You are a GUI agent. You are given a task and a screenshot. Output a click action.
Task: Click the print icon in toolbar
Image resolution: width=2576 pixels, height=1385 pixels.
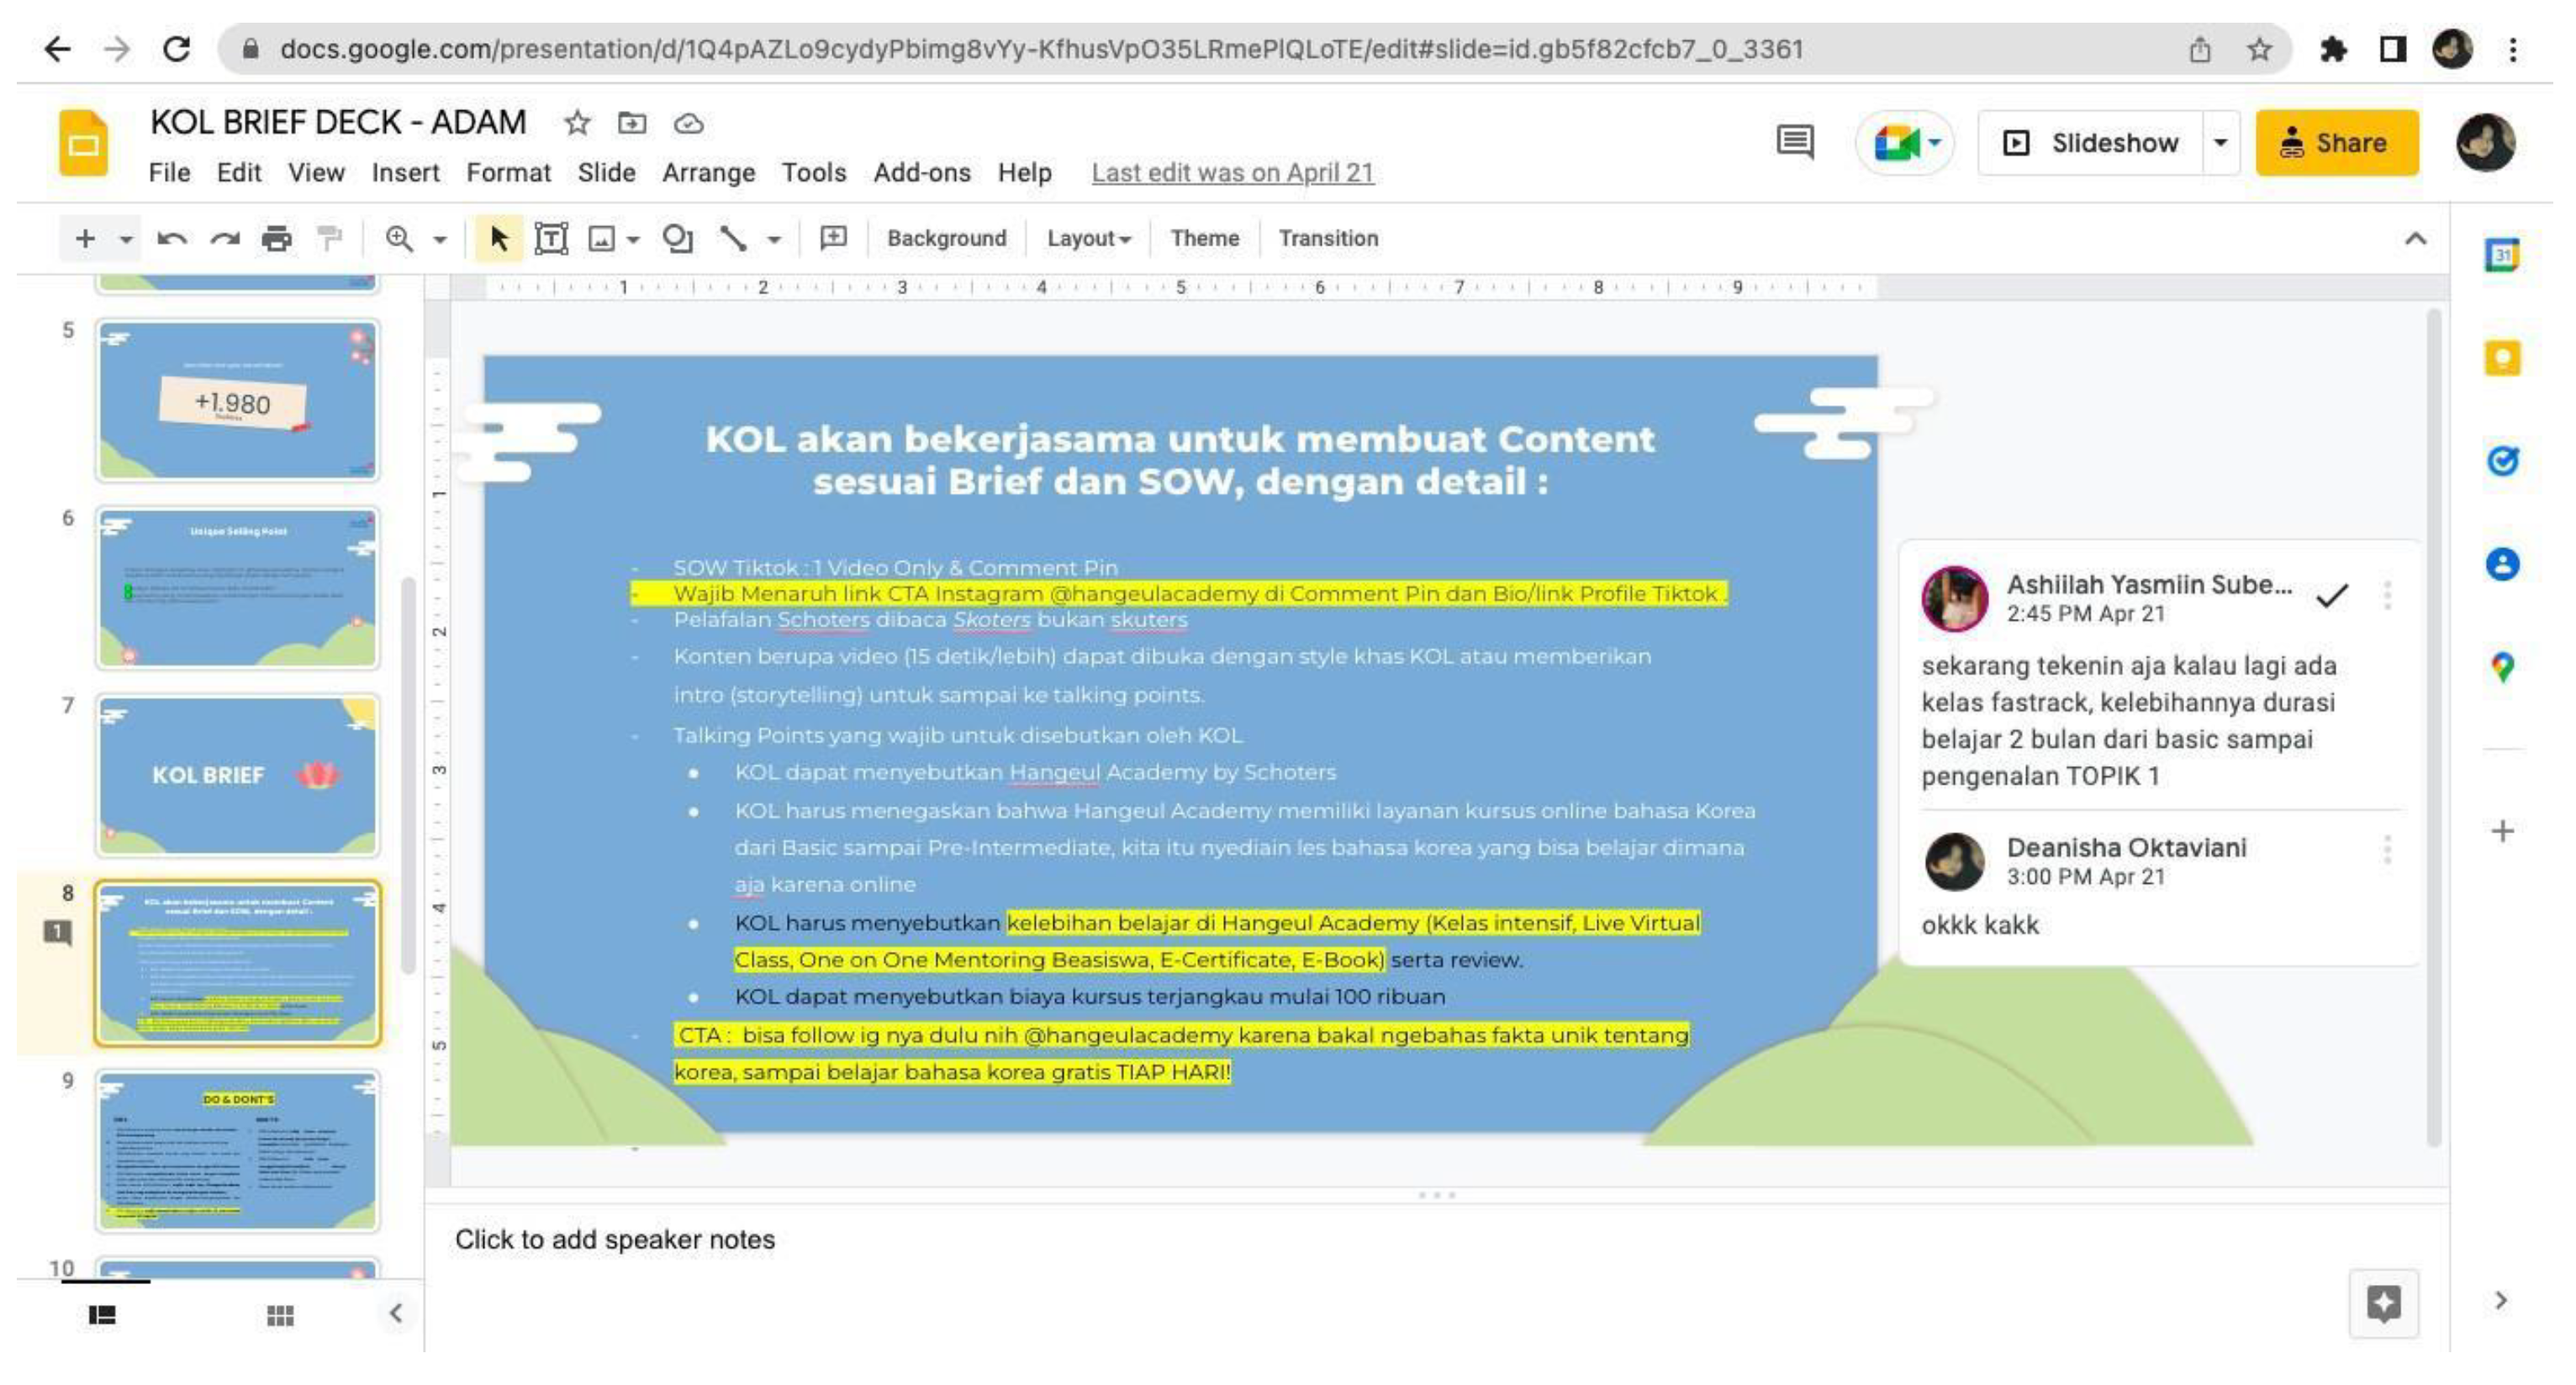276,238
